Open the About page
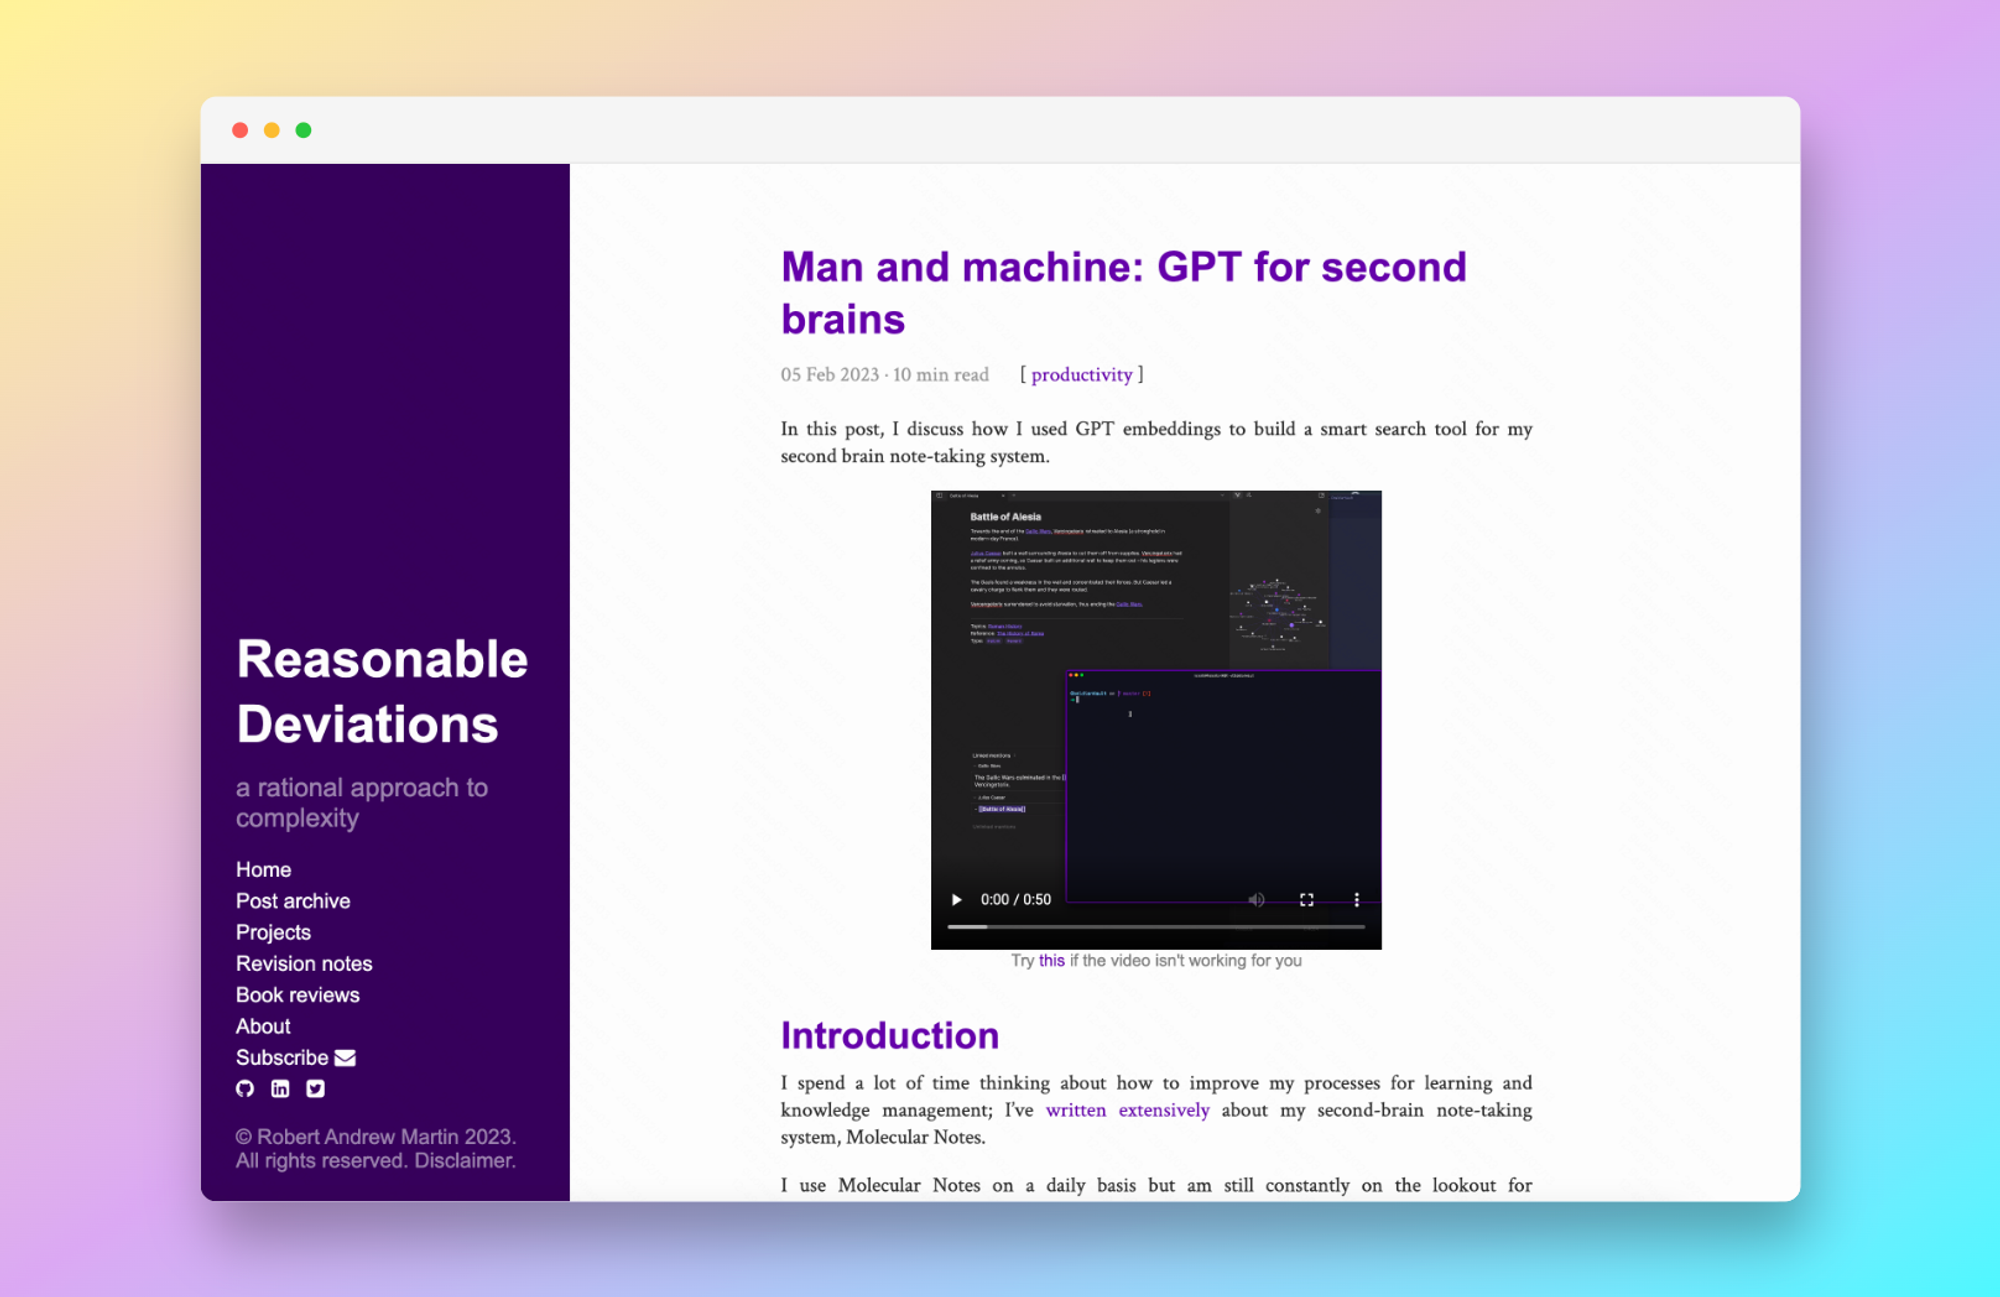The height and width of the screenshot is (1297, 2000). [263, 1026]
